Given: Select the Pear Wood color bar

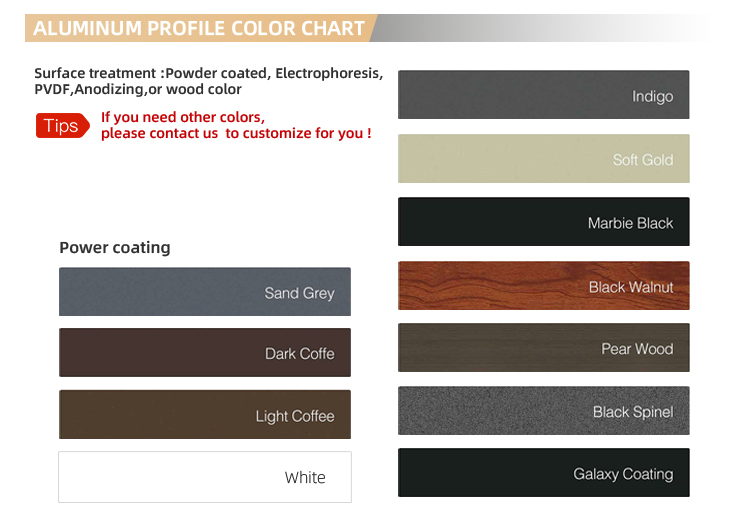Looking at the screenshot, I should pos(543,348).
